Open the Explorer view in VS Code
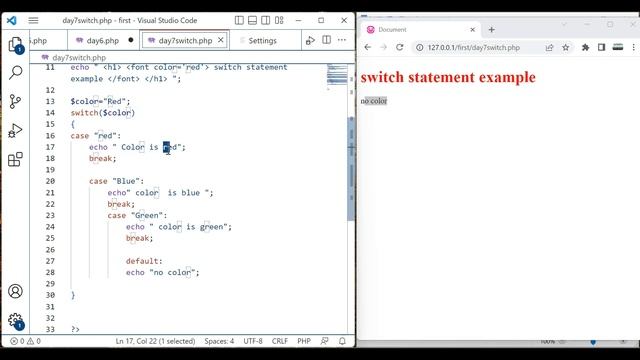 tap(16, 44)
